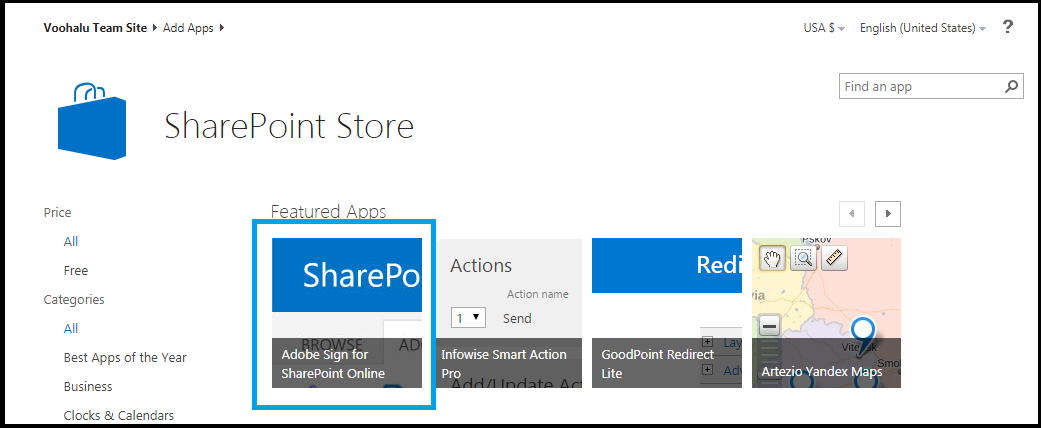Click the Categories filter label
The height and width of the screenshot is (428, 1041).
74,299
